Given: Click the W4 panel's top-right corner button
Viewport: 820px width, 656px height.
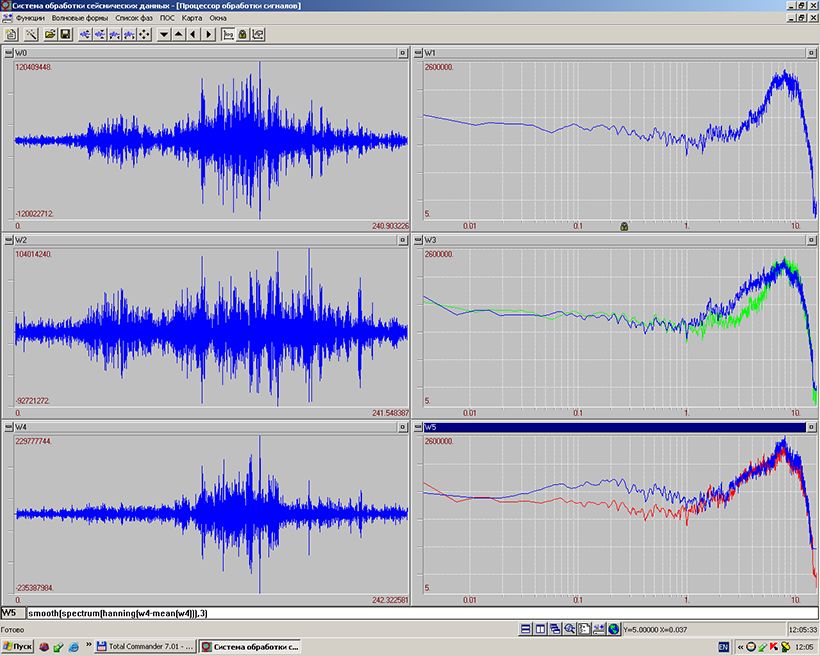Looking at the screenshot, I should [402, 427].
